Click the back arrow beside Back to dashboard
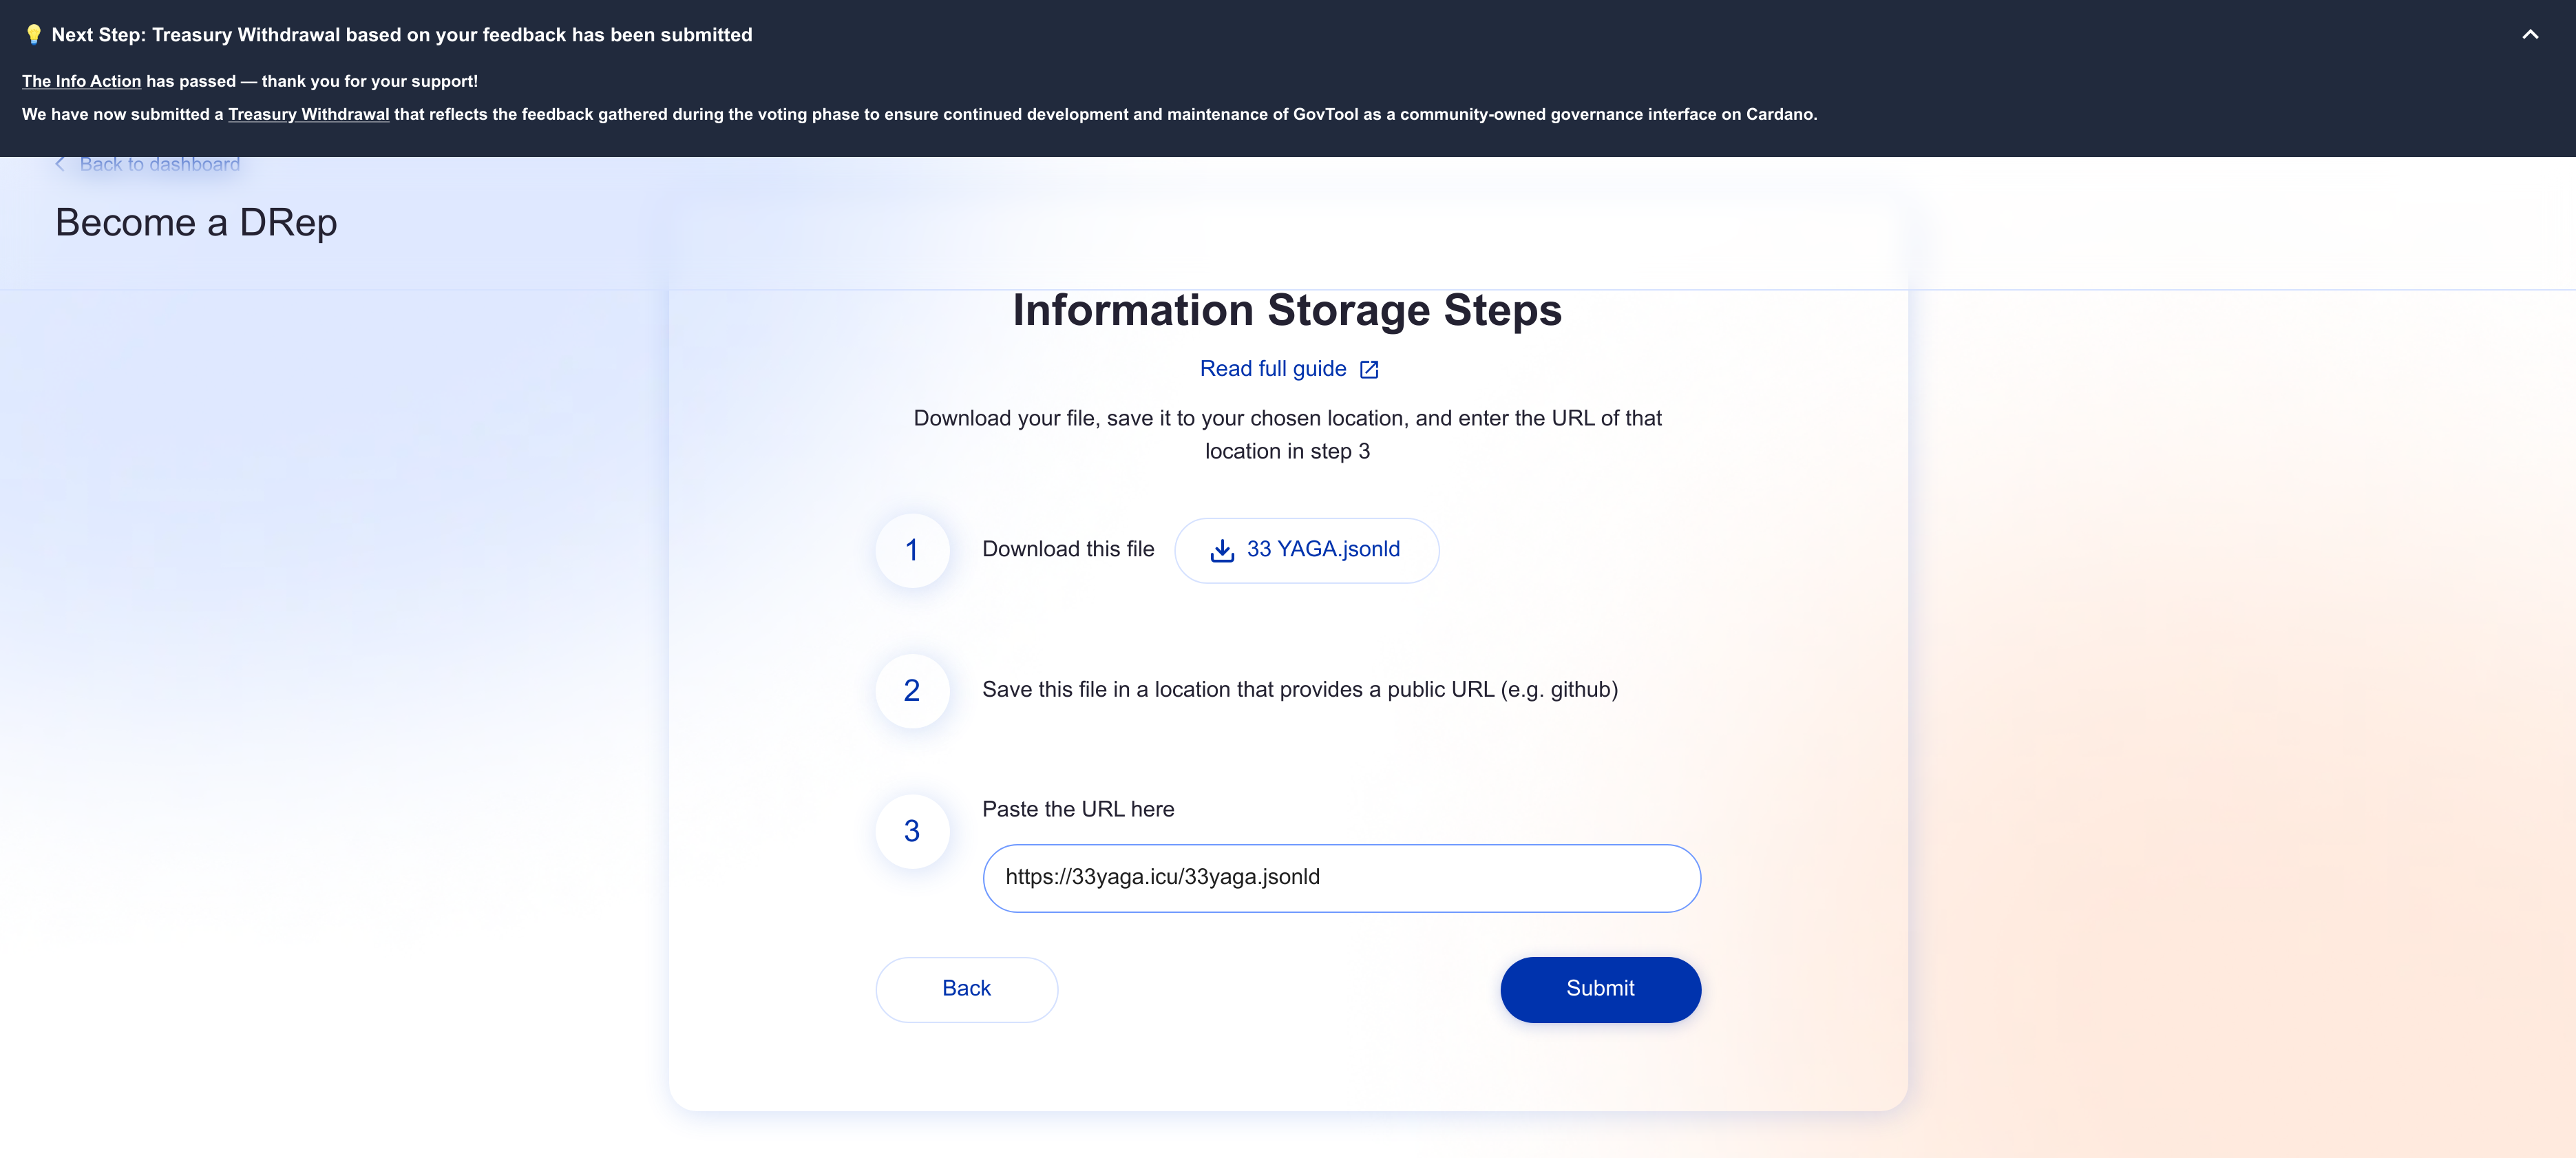 pyautogui.click(x=60, y=164)
